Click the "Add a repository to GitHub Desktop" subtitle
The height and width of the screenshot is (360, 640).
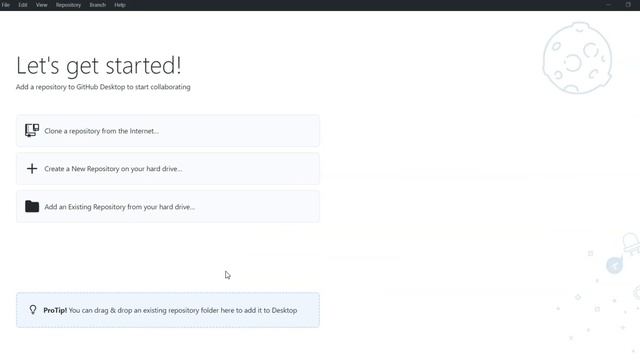[x=103, y=87]
